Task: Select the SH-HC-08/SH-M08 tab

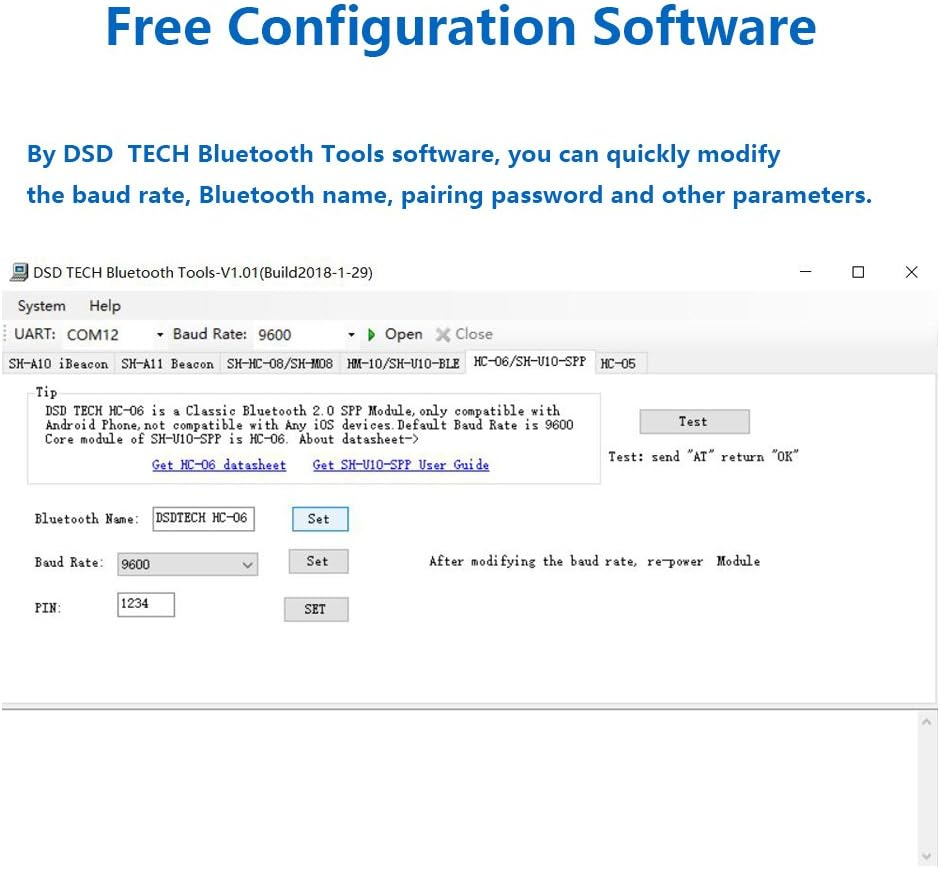Action: (279, 364)
